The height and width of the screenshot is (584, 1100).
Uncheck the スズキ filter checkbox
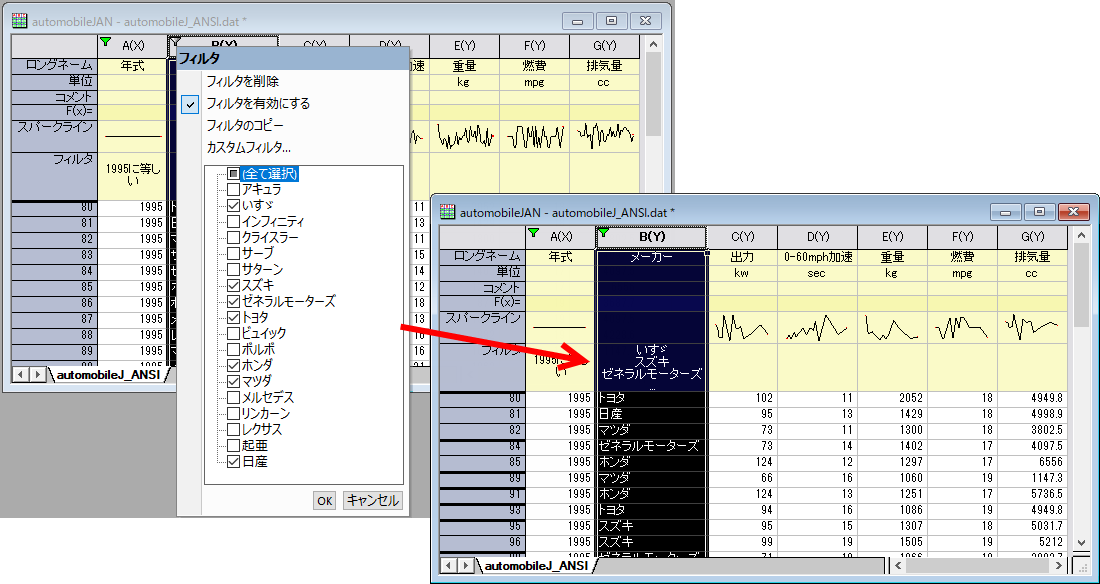[x=234, y=286]
